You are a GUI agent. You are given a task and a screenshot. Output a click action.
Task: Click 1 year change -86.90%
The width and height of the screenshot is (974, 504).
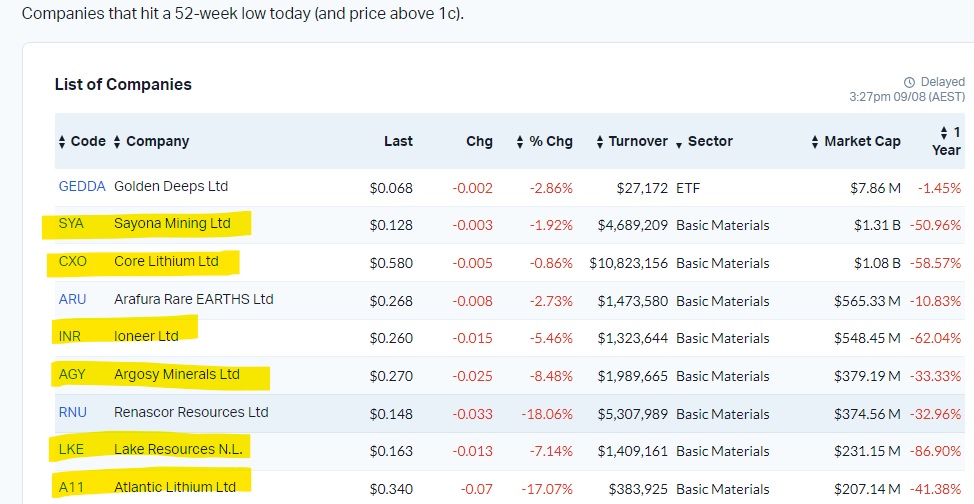(935, 452)
